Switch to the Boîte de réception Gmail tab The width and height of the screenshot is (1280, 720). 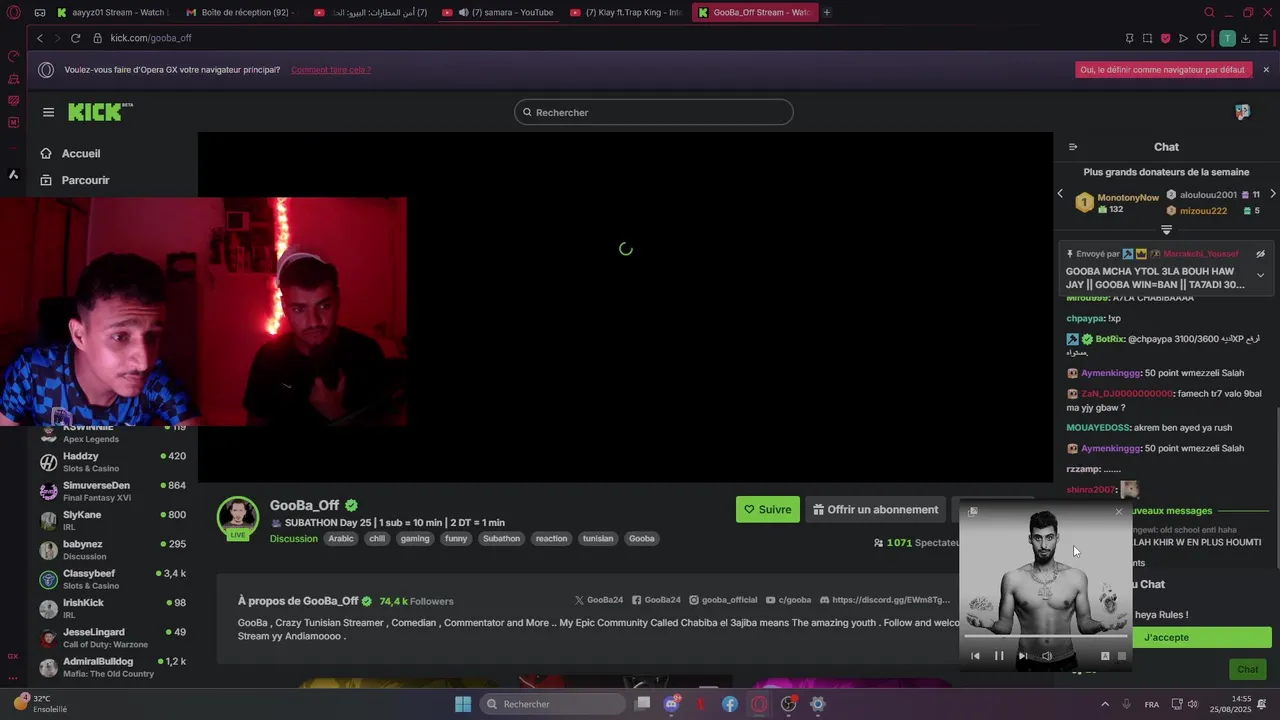pos(240,12)
